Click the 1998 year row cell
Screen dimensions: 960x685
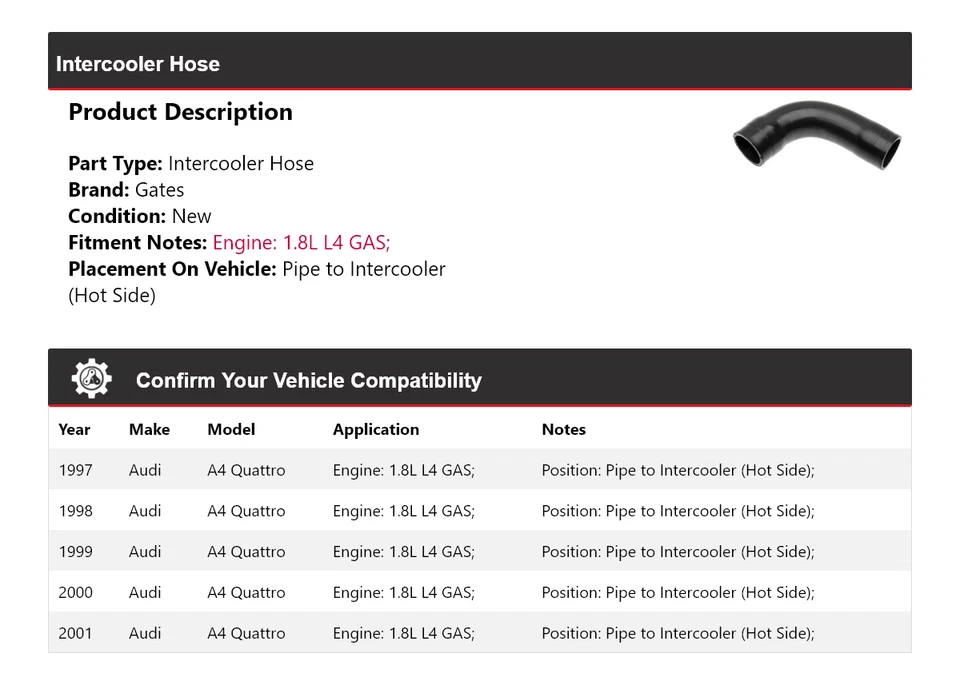75,511
